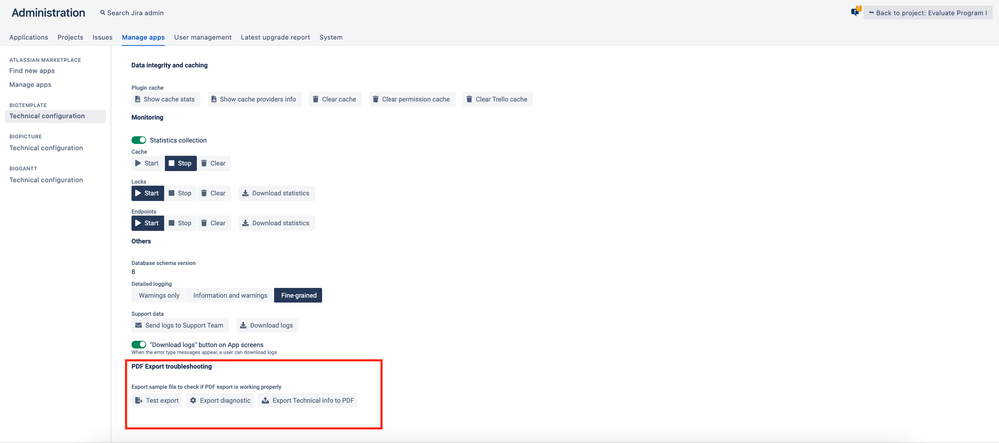Click the feedback notification icon in header
This screenshot has width=999, height=443.
click(x=856, y=11)
